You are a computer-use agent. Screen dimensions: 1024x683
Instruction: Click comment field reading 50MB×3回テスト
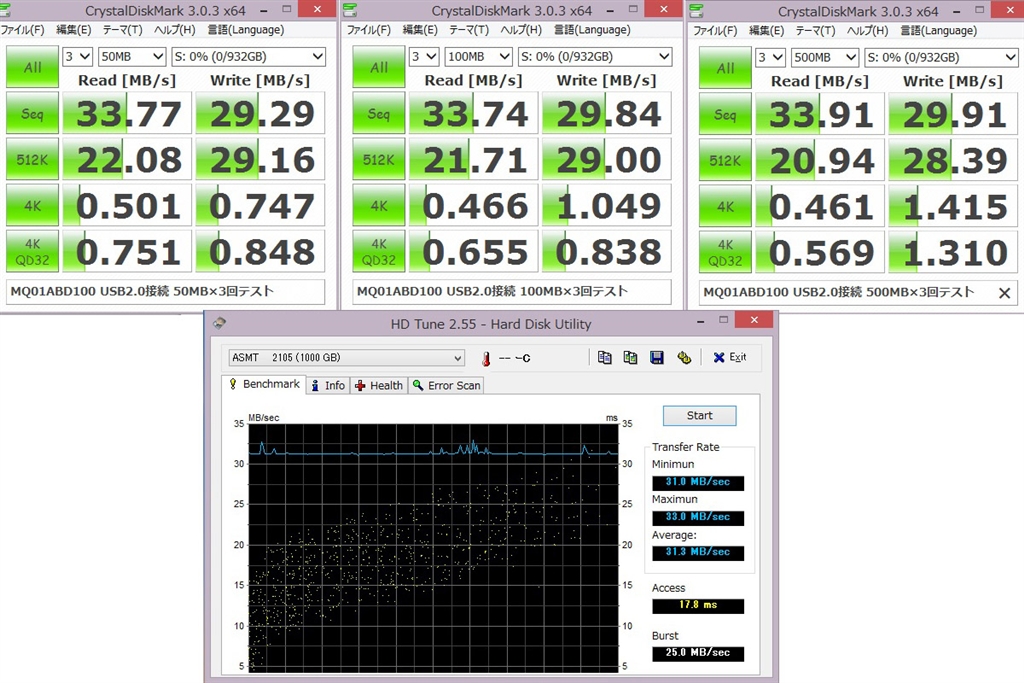(x=165, y=291)
